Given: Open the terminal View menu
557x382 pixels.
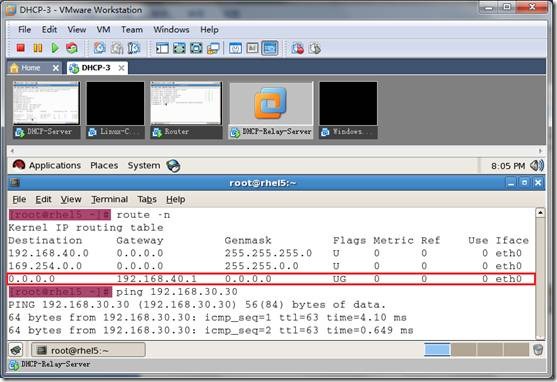Looking at the screenshot, I should click(x=71, y=199).
